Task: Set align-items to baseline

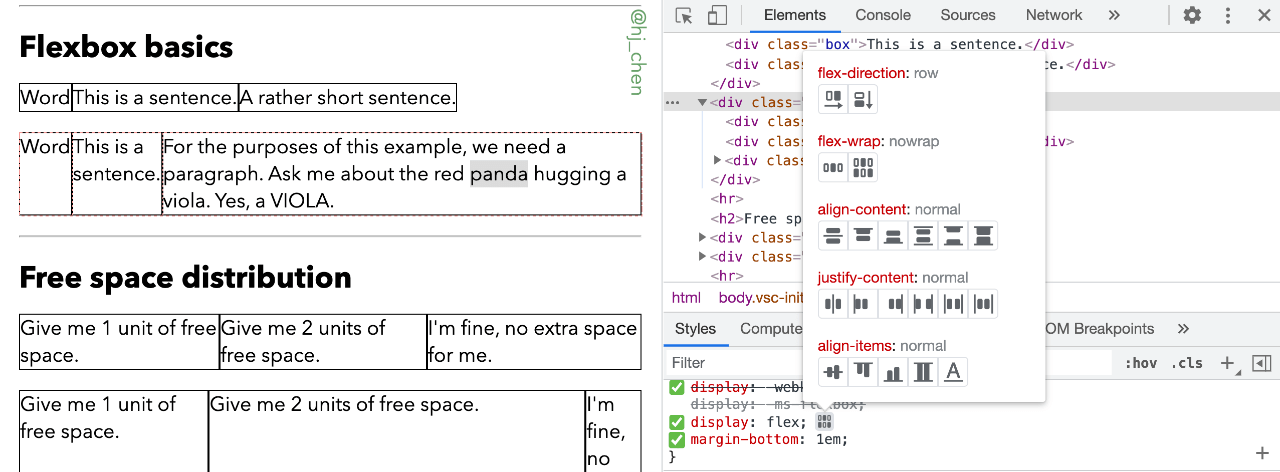Action: pos(953,372)
